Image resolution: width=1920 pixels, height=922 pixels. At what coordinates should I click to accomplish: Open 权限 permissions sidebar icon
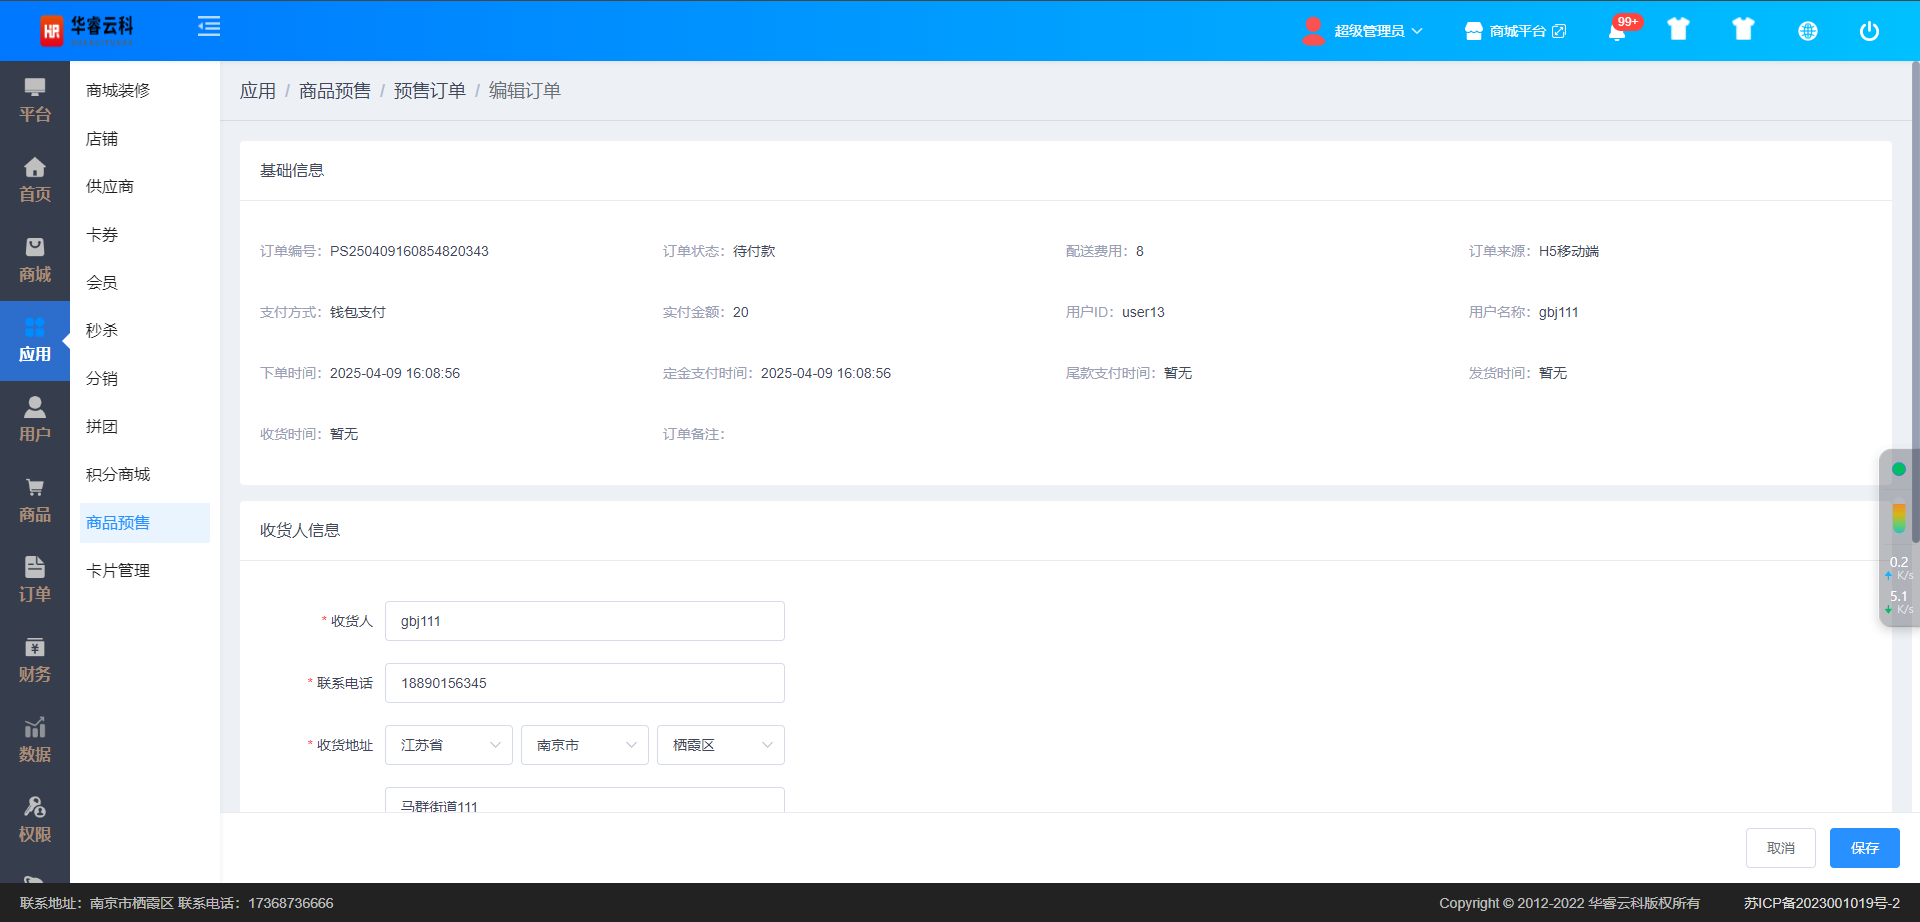coord(35,820)
